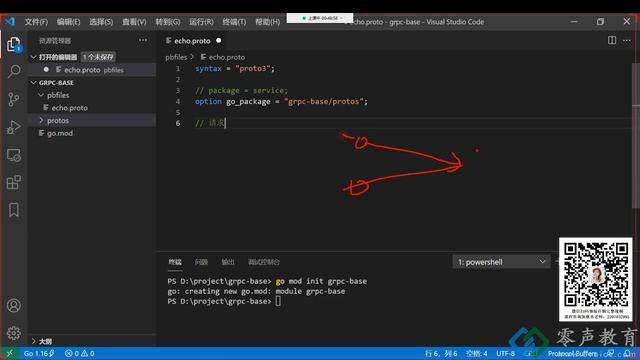Open Source Control view icon
Viewport: 640px width, 360px height.
(14, 99)
